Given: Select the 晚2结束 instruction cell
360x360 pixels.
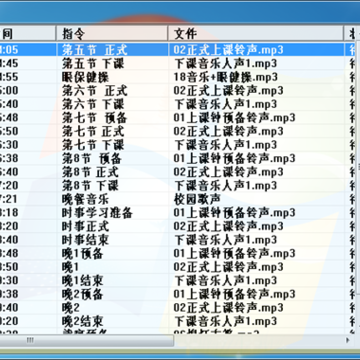Looking at the screenshot, I should click(x=82, y=321).
